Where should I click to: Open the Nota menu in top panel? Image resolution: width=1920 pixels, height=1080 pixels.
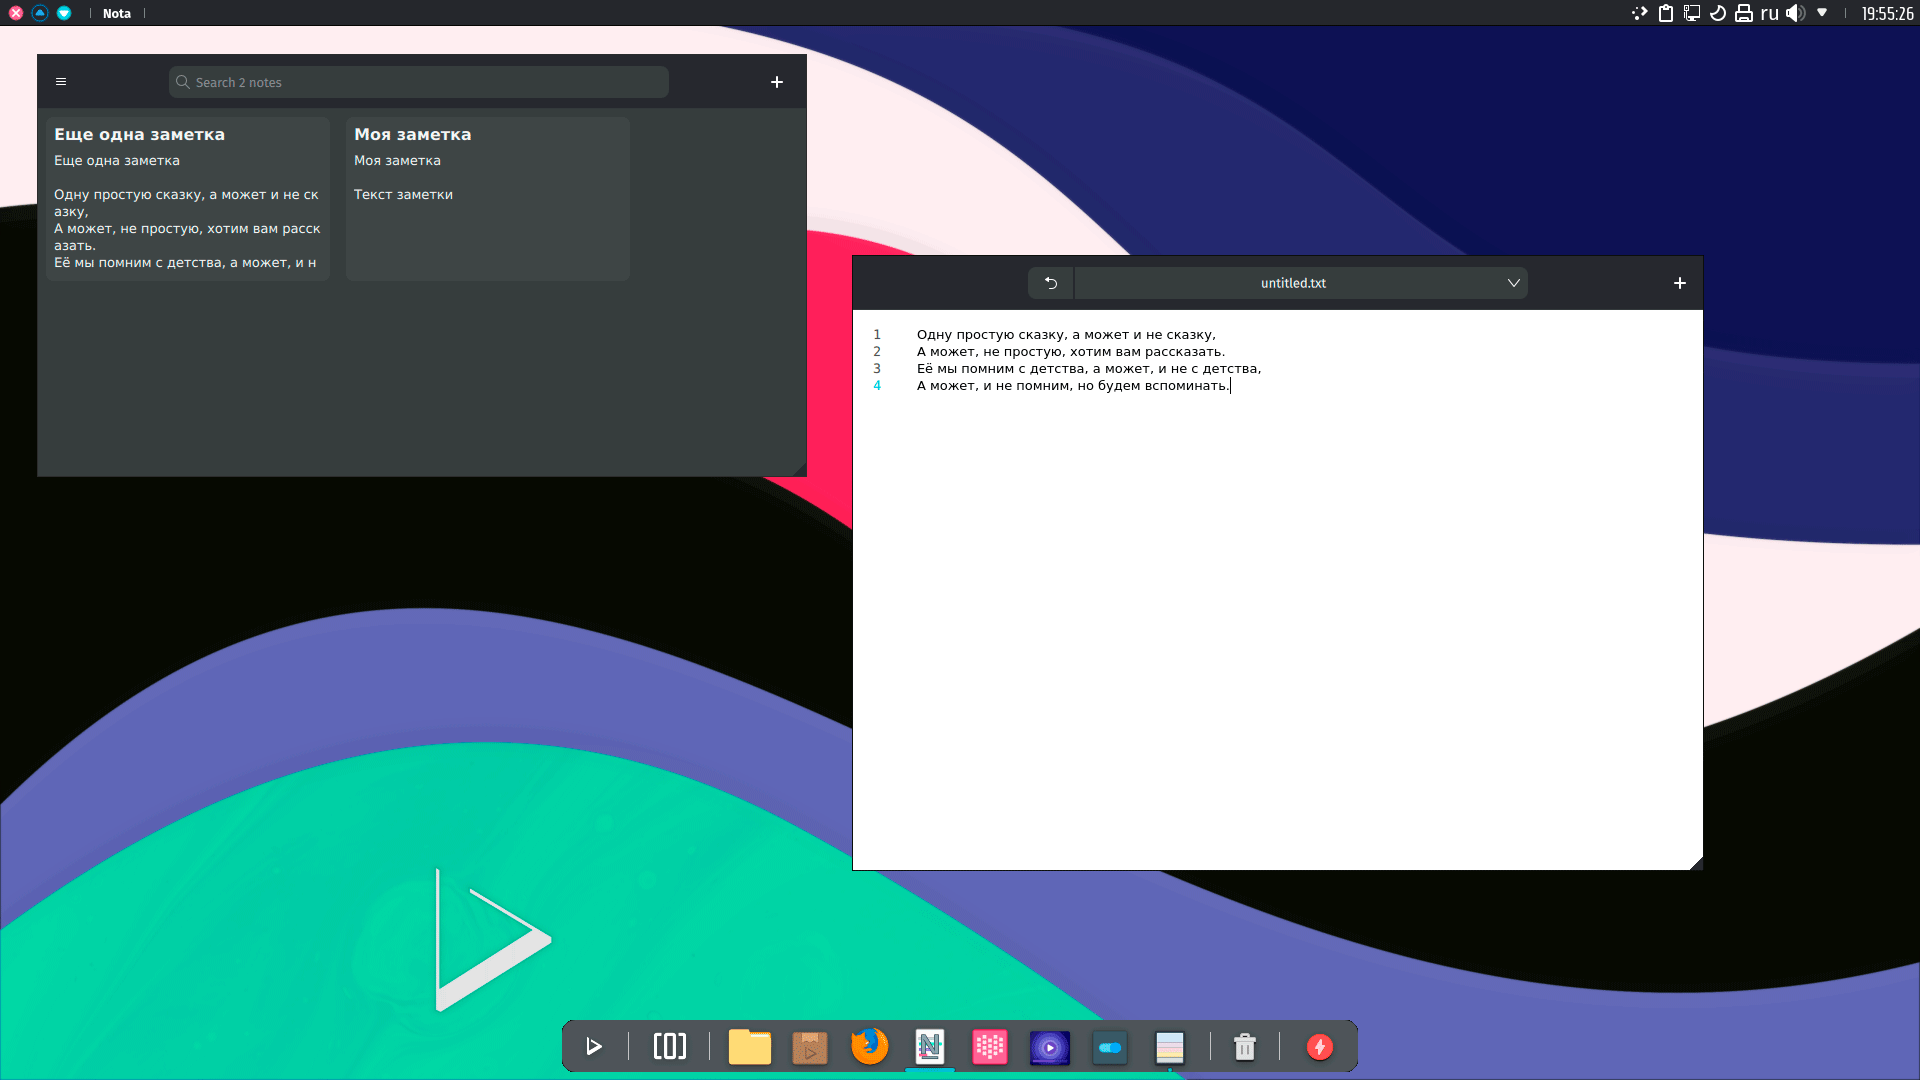click(x=117, y=13)
